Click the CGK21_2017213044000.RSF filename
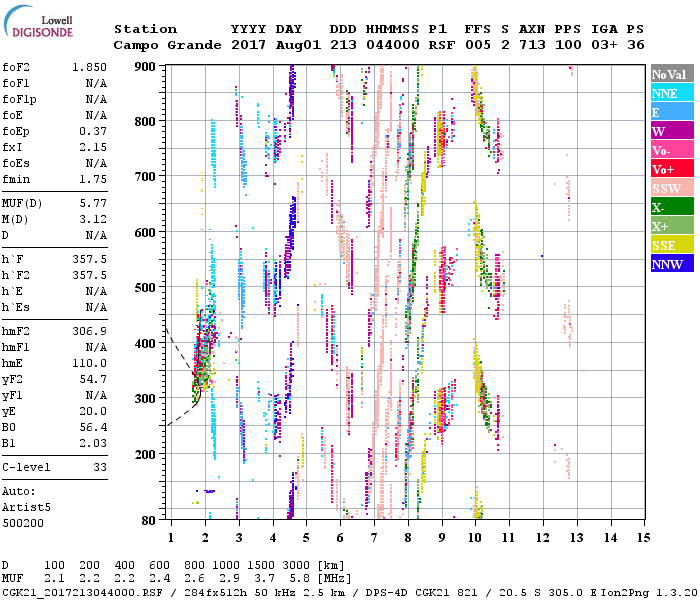The height and width of the screenshot is (600, 700). 82,593
